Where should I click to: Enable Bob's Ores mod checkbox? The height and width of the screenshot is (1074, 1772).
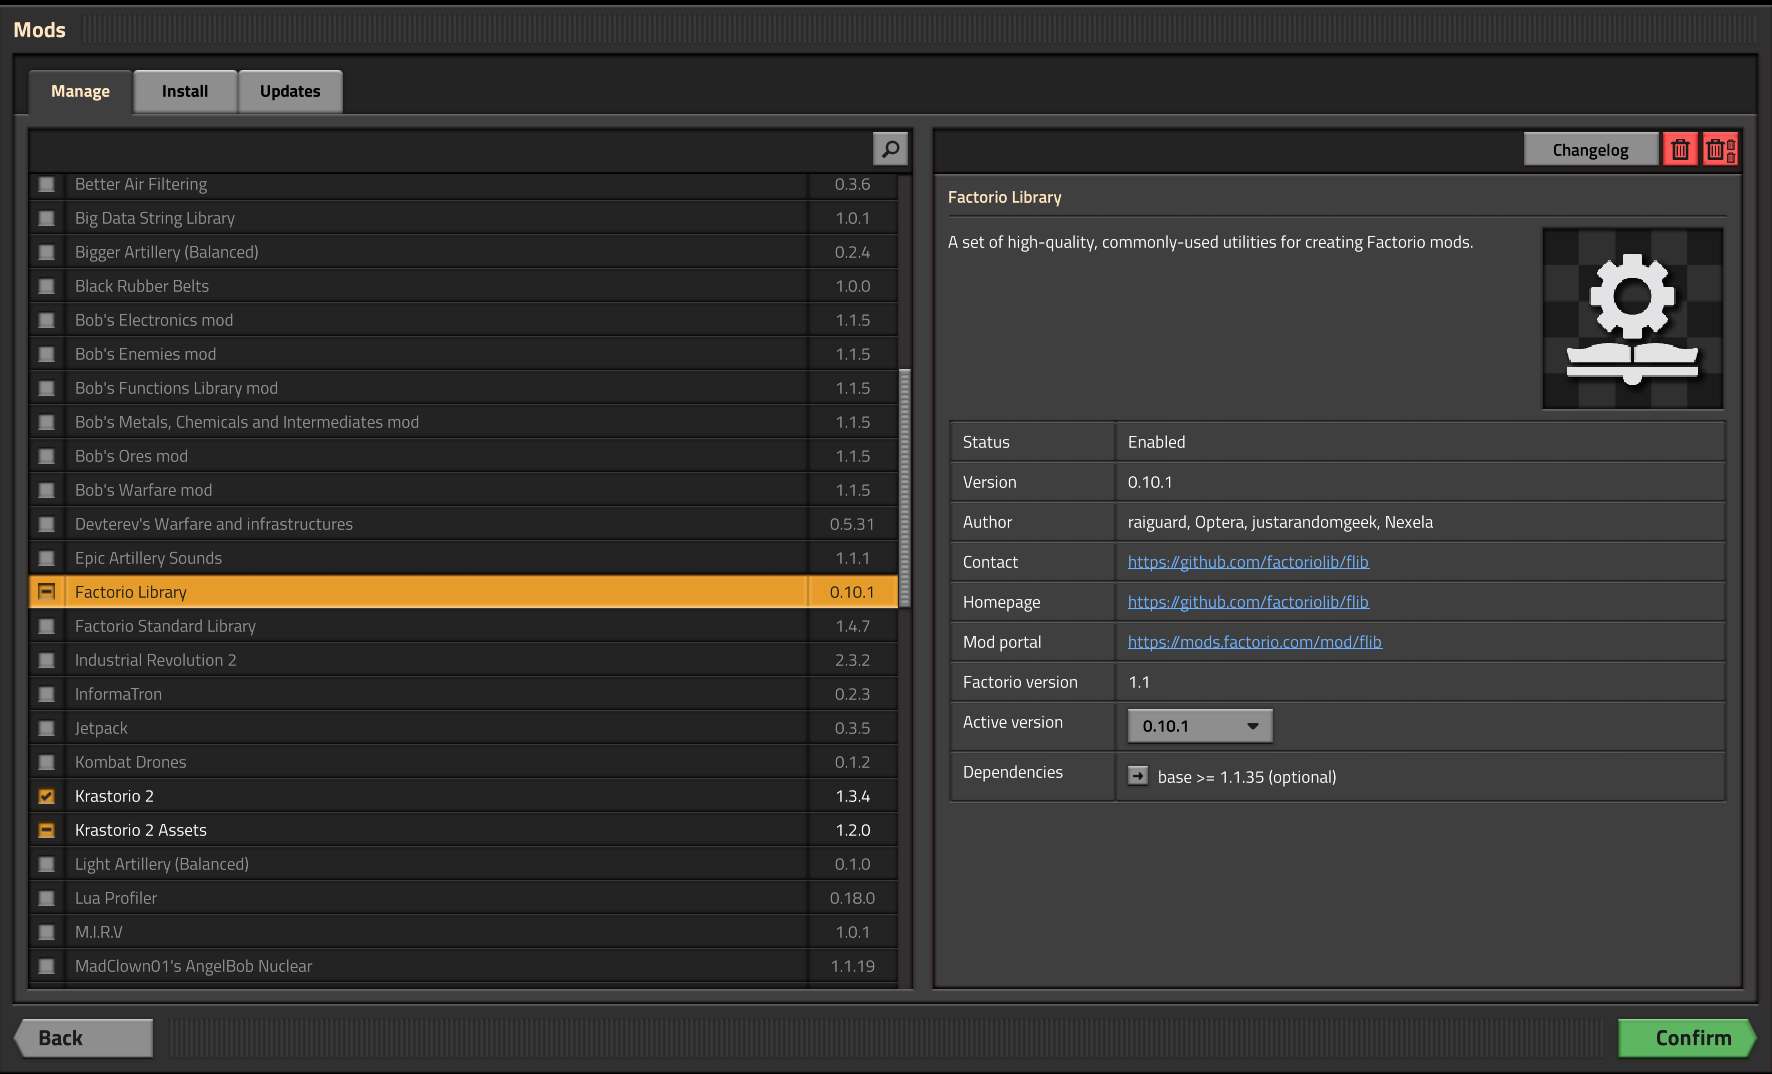pyautogui.click(x=46, y=456)
